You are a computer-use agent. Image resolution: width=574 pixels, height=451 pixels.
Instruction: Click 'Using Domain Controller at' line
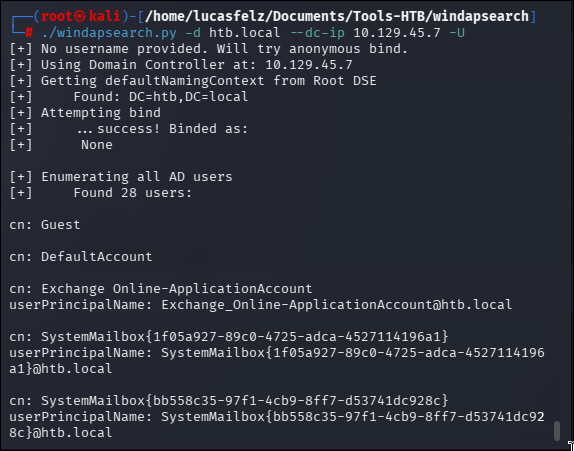pyautogui.click(x=181, y=65)
